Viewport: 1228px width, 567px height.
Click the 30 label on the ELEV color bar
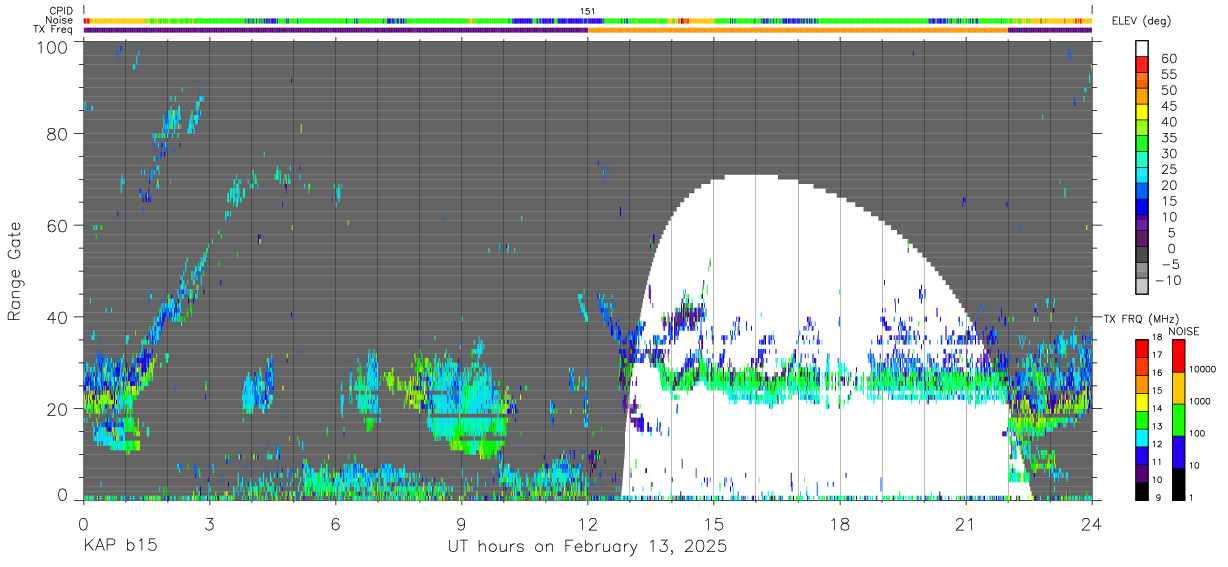pyautogui.click(x=1168, y=153)
